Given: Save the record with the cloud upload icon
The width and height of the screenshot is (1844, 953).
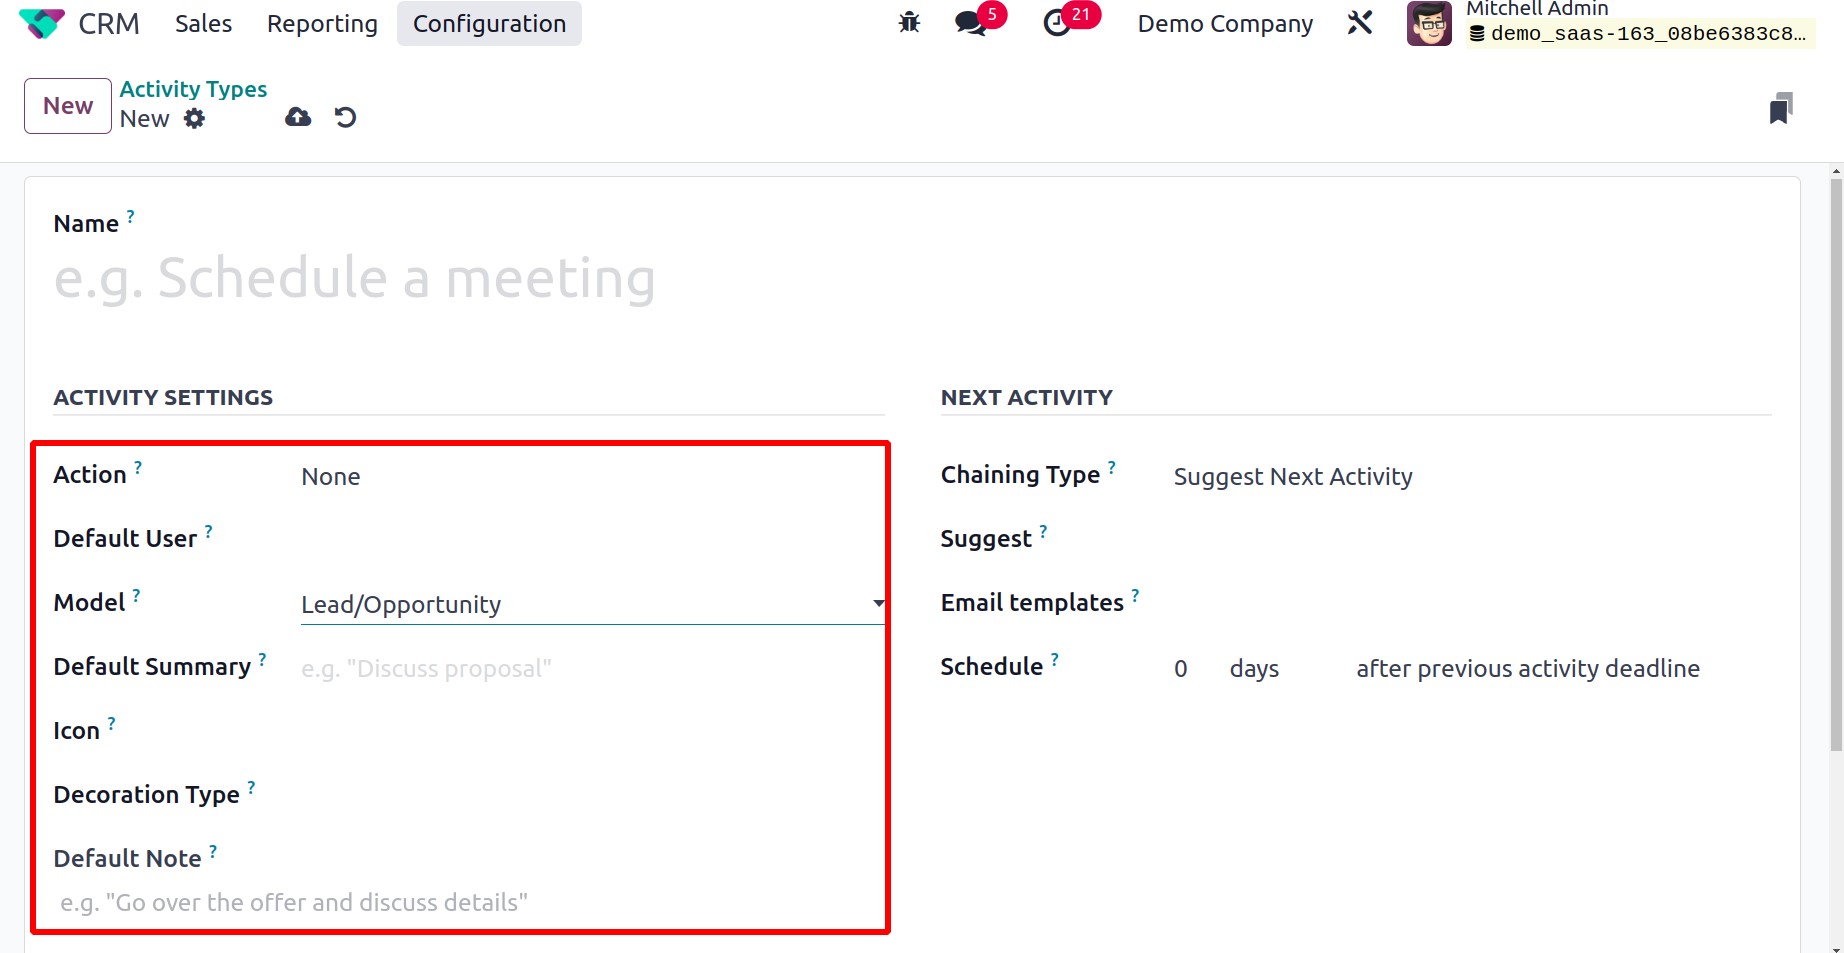Looking at the screenshot, I should 298,118.
